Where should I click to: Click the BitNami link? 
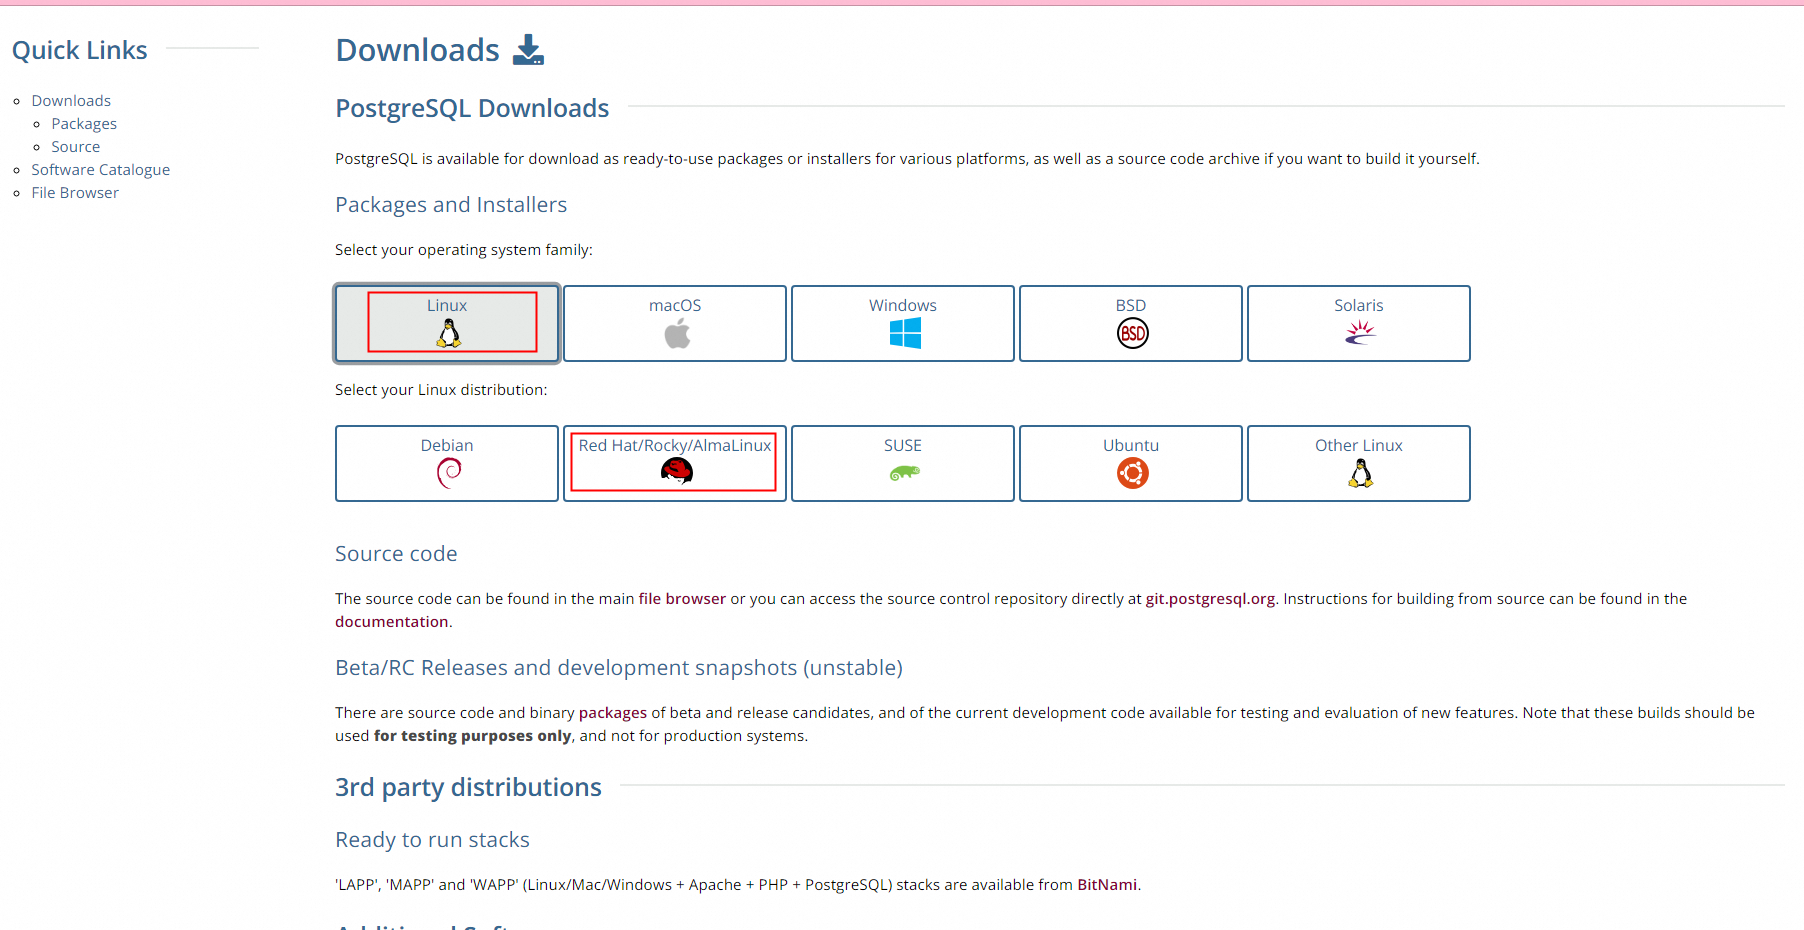pos(1107,884)
